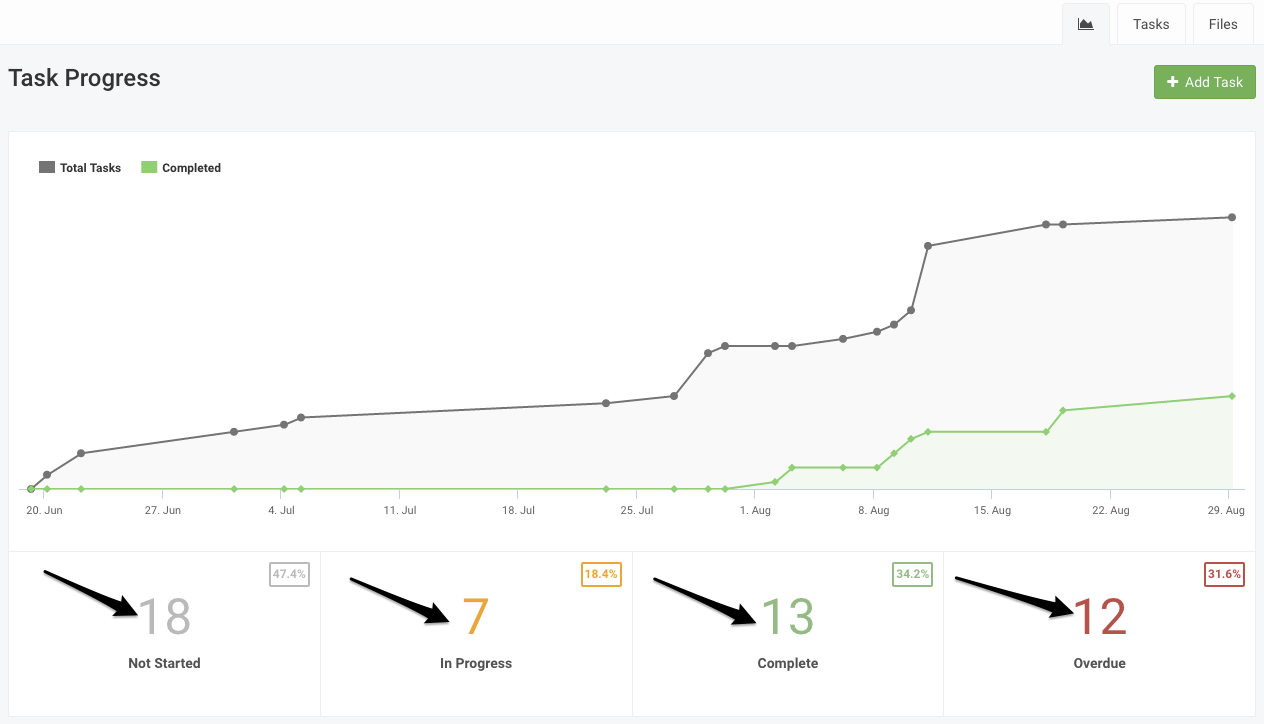
Task: Click the 18.4% badge on In Progress card
Action: (601, 574)
